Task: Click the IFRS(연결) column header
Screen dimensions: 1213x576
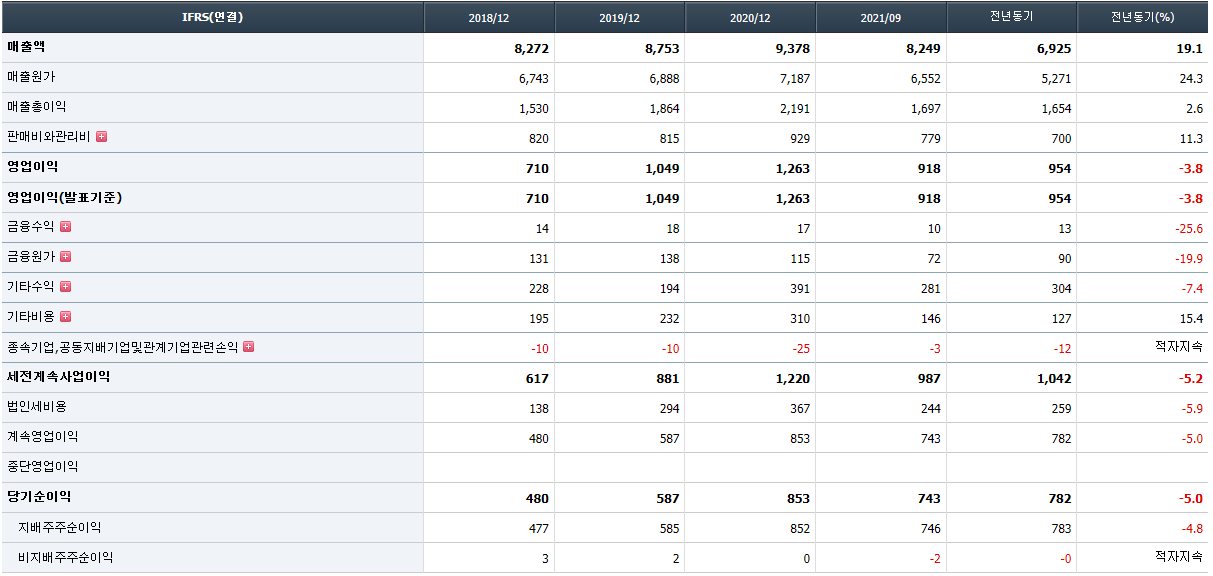Action: pos(212,17)
